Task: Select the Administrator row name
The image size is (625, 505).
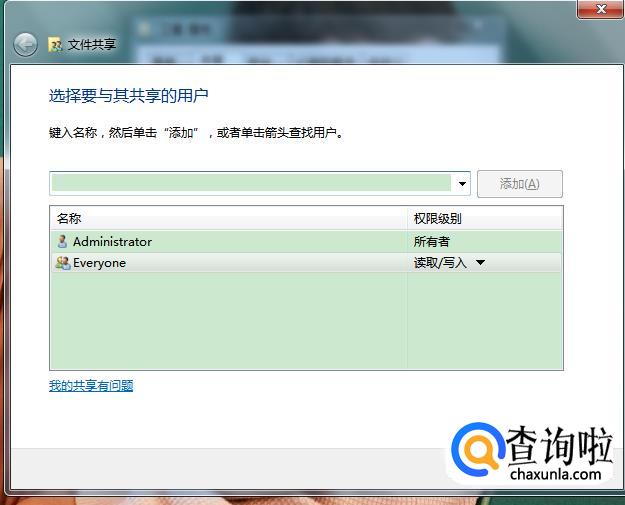Action: pyautogui.click(x=112, y=242)
